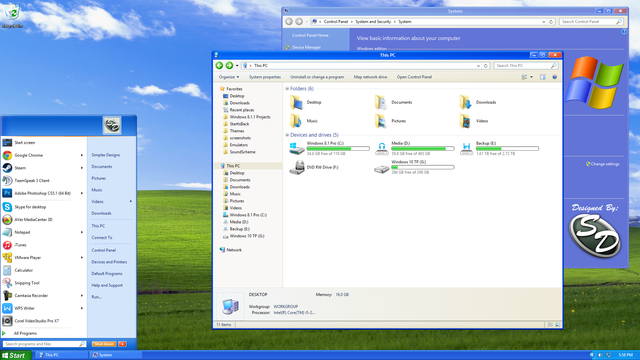640x360 pixels.
Task: Click the Shut down button
Action: pyautogui.click(x=104, y=344)
